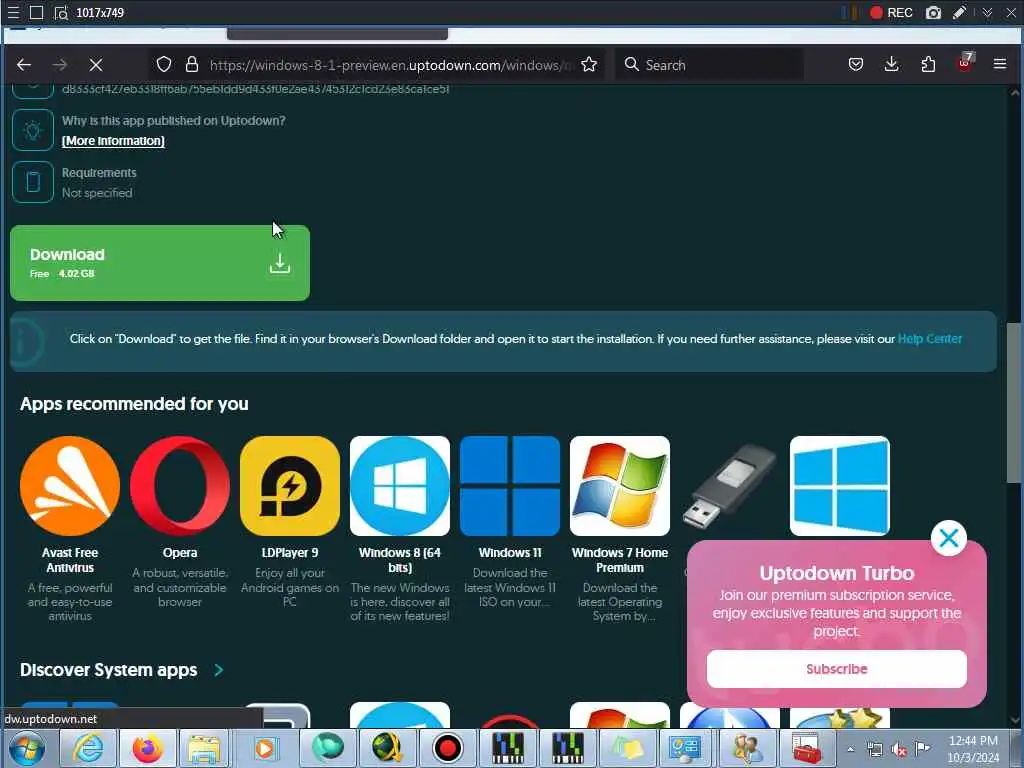Open the Firefox downloads panel
The width and height of the screenshot is (1024, 768).
(891, 64)
